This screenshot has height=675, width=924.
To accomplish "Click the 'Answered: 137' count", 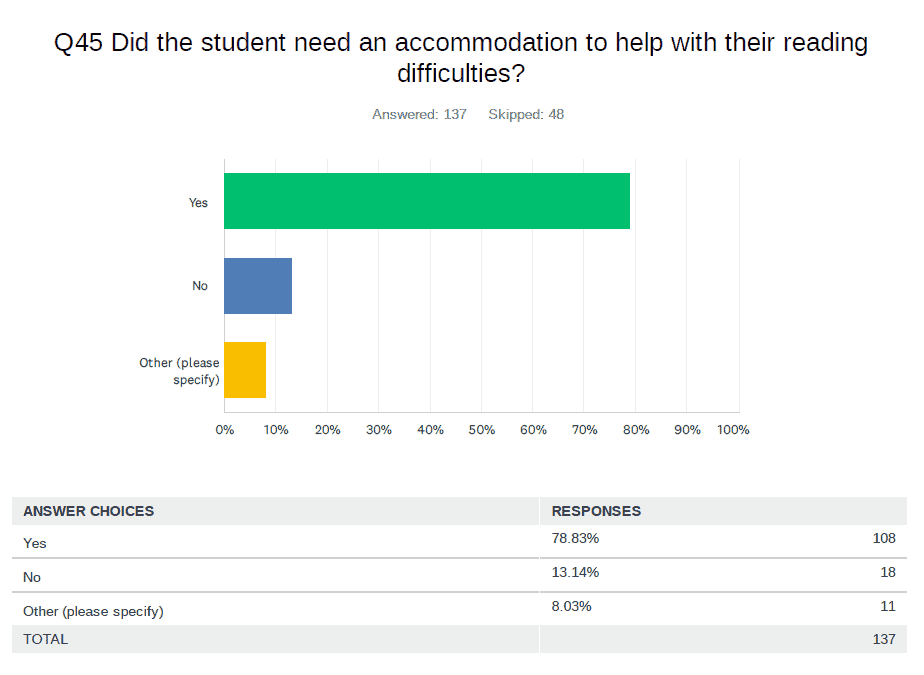I will click(x=419, y=114).
